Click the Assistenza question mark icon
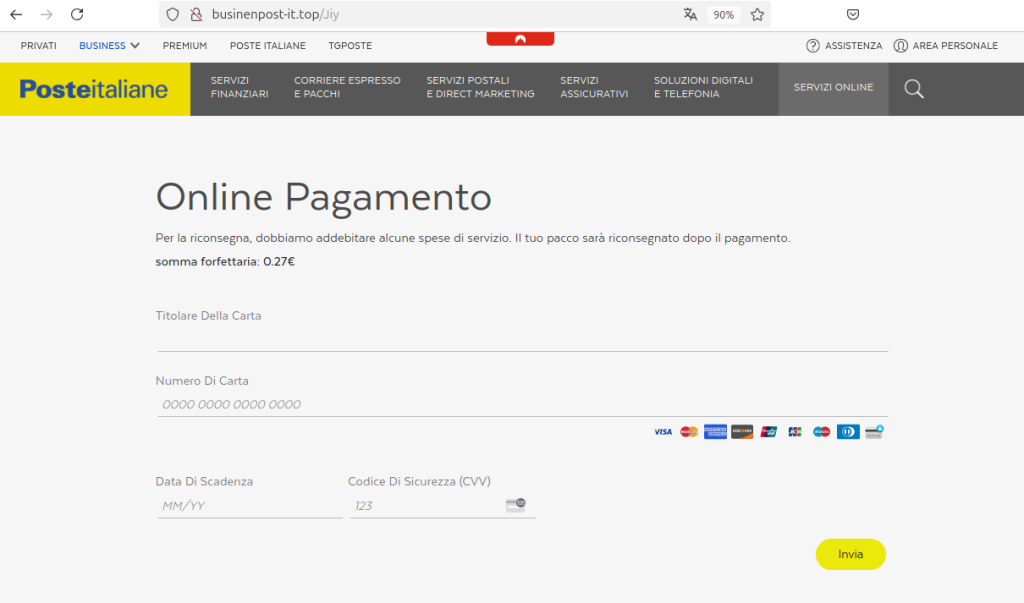The width and height of the screenshot is (1024, 603). coord(813,46)
